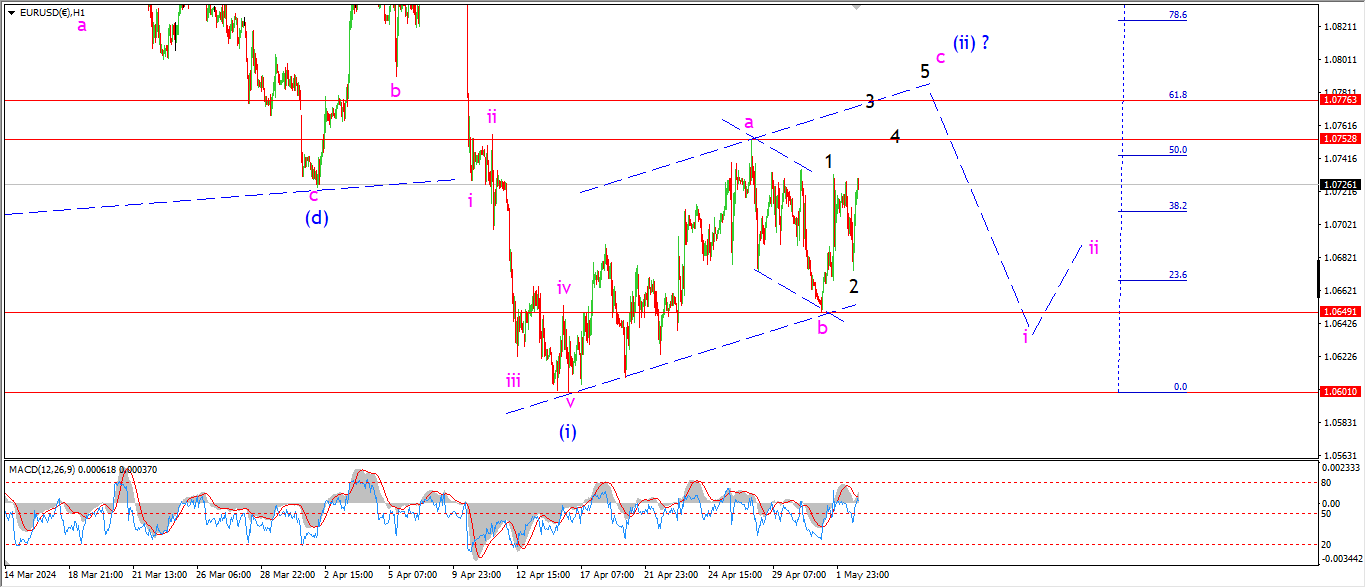The height and width of the screenshot is (588, 1366).
Task: Click the 61.8 Fibonacci level label
Action: click(x=1177, y=95)
